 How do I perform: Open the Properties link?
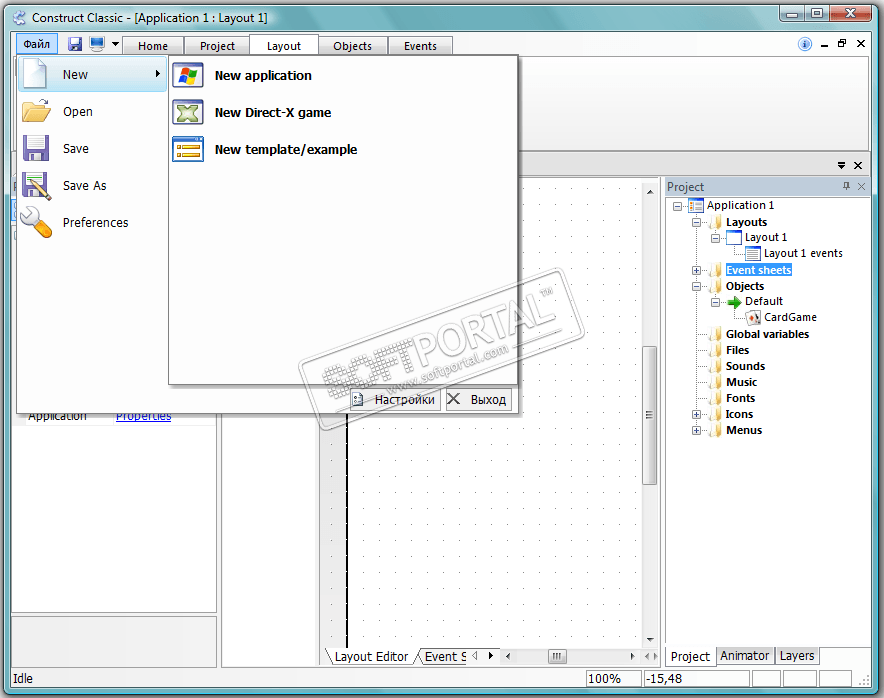143,417
